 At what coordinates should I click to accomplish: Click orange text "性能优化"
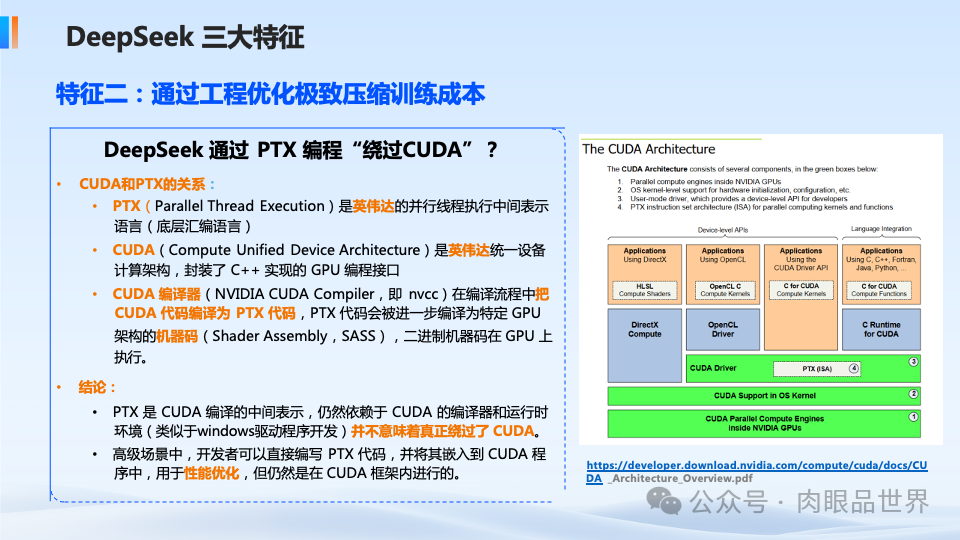click(x=211, y=473)
